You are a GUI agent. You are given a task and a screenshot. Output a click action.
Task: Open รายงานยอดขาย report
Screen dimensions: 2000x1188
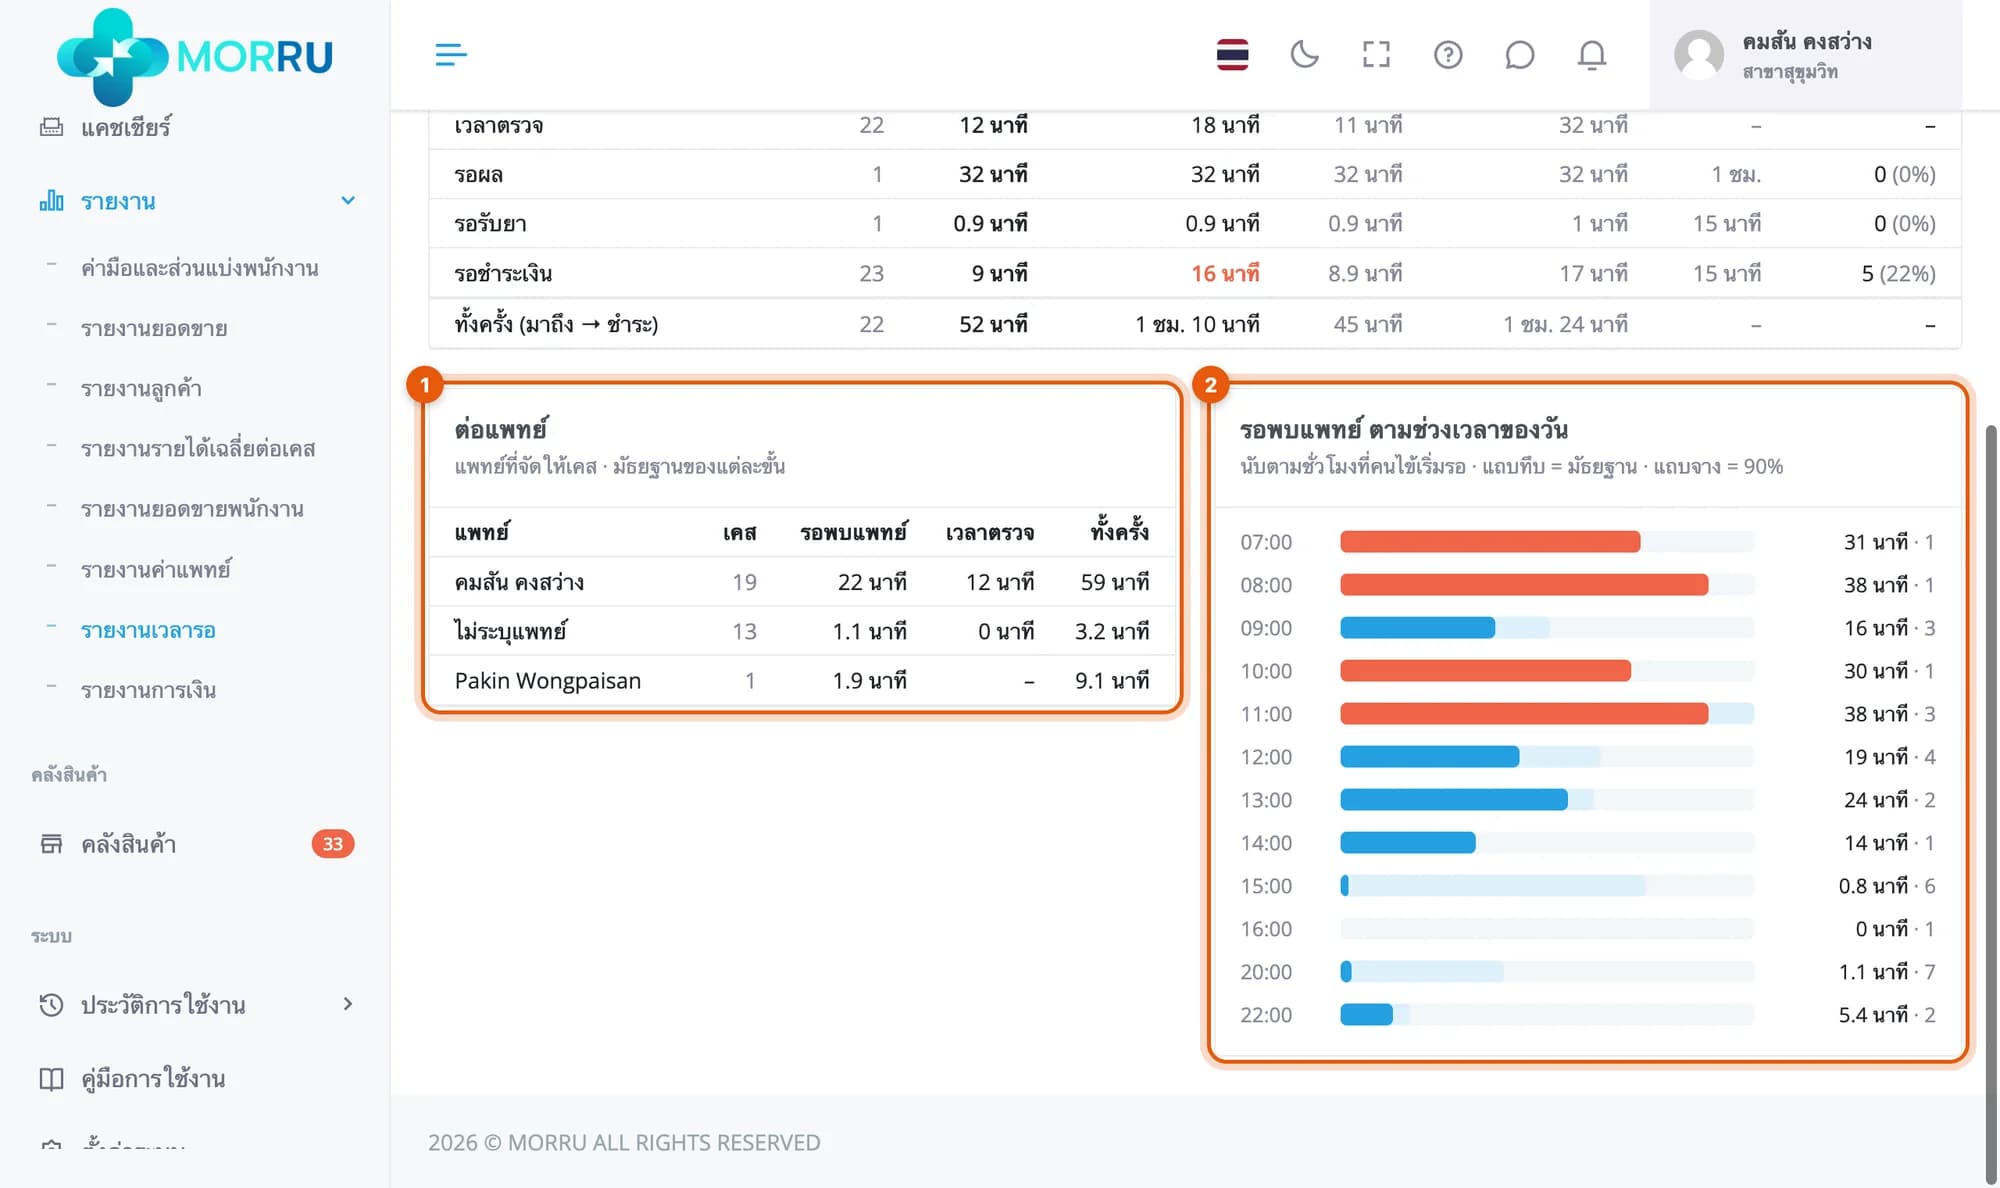click(154, 328)
